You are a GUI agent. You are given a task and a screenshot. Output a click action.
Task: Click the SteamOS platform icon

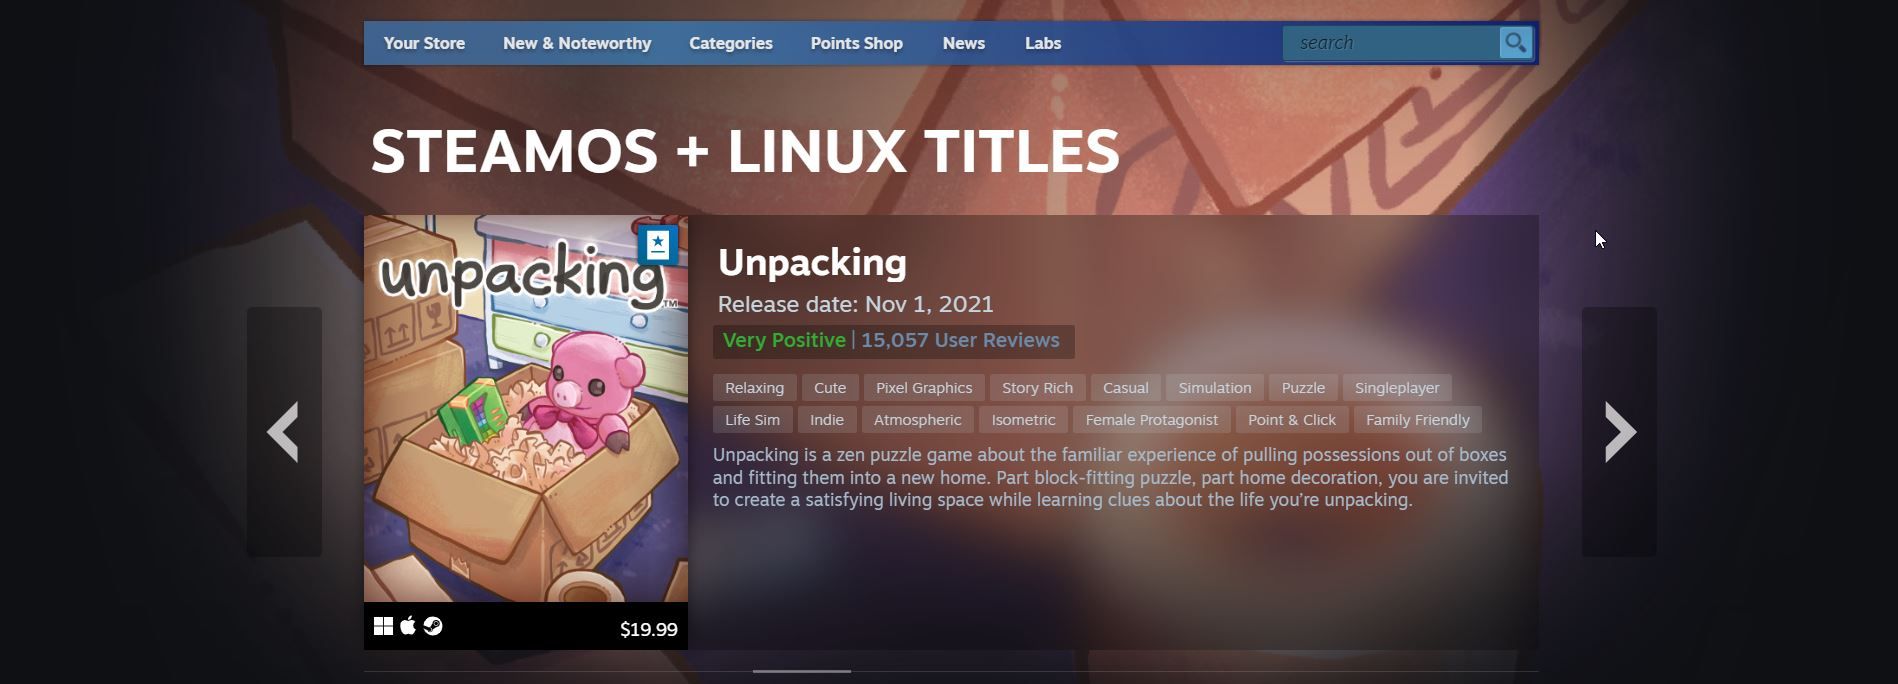(x=433, y=627)
